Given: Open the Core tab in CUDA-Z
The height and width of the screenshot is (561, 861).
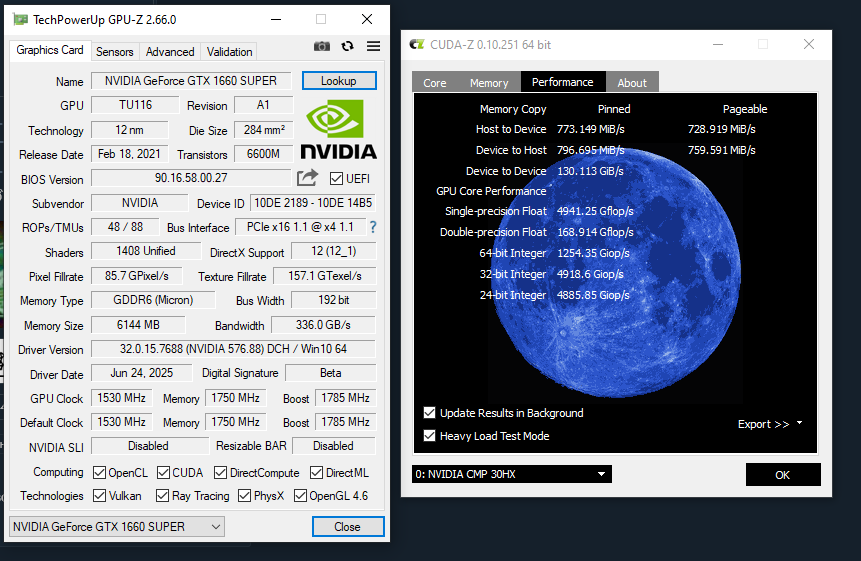Looking at the screenshot, I should pos(435,83).
